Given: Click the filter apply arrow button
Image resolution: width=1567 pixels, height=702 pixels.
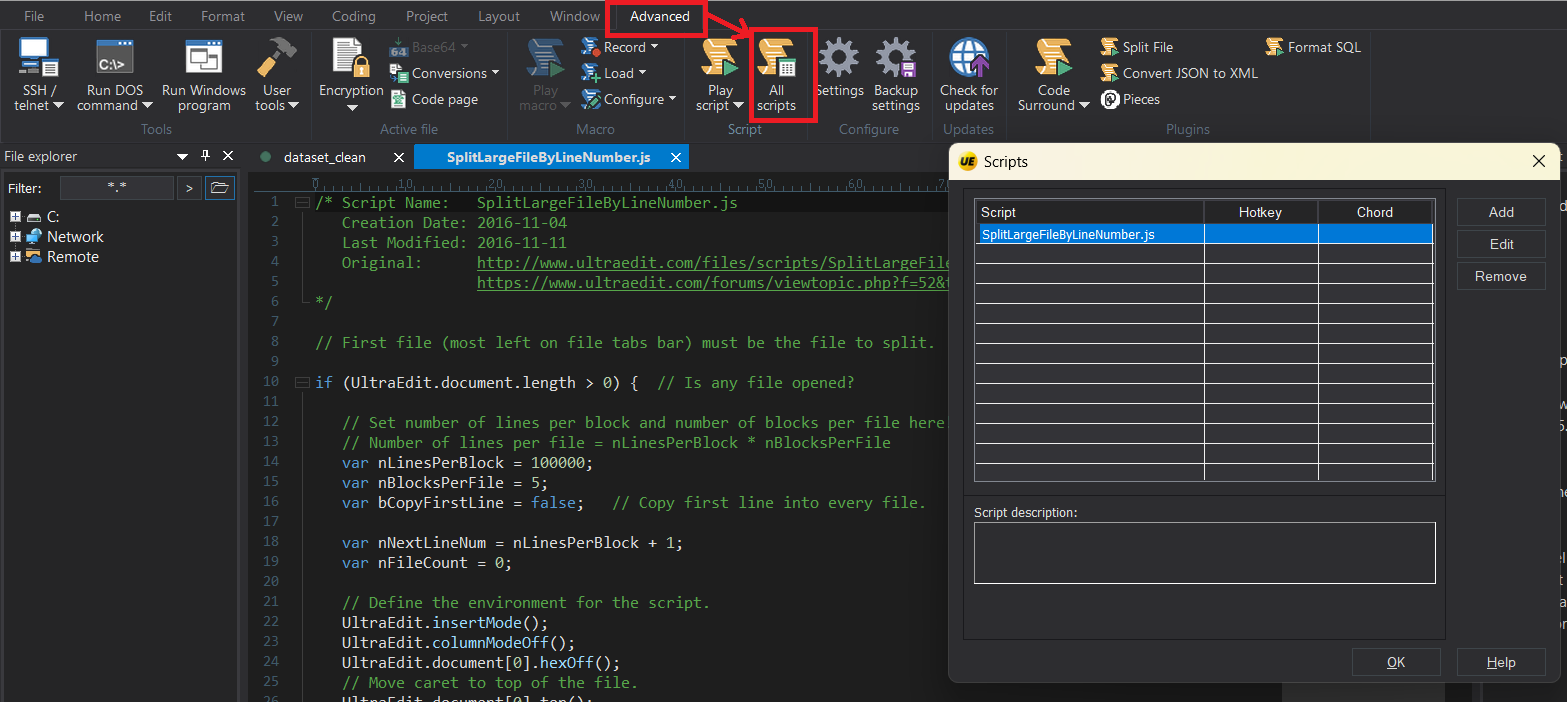Looking at the screenshot, I should pyautogui.click(x=189, y=188).
